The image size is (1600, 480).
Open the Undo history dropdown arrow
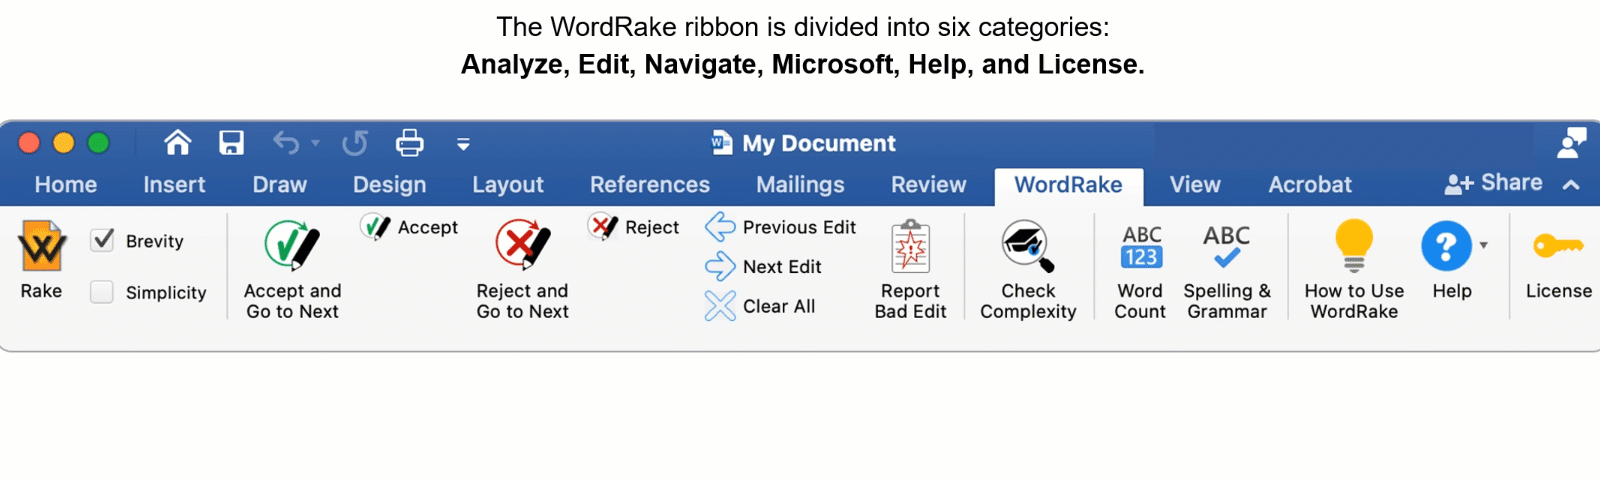pyautogui.click(x=315, y=143)
